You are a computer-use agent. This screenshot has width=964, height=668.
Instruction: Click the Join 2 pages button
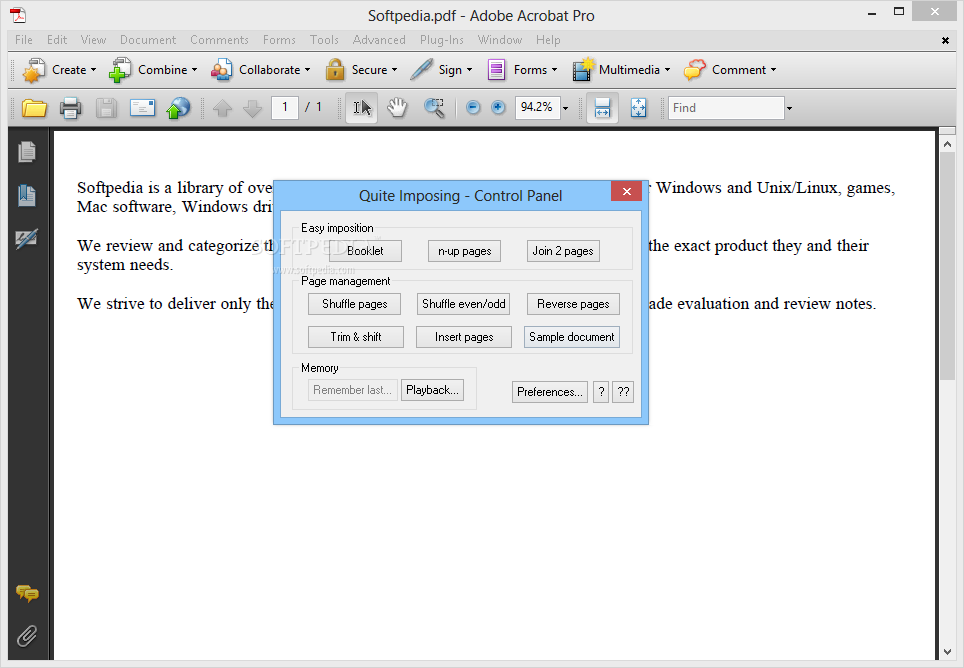pyautogui.click(x=563, y=251)
